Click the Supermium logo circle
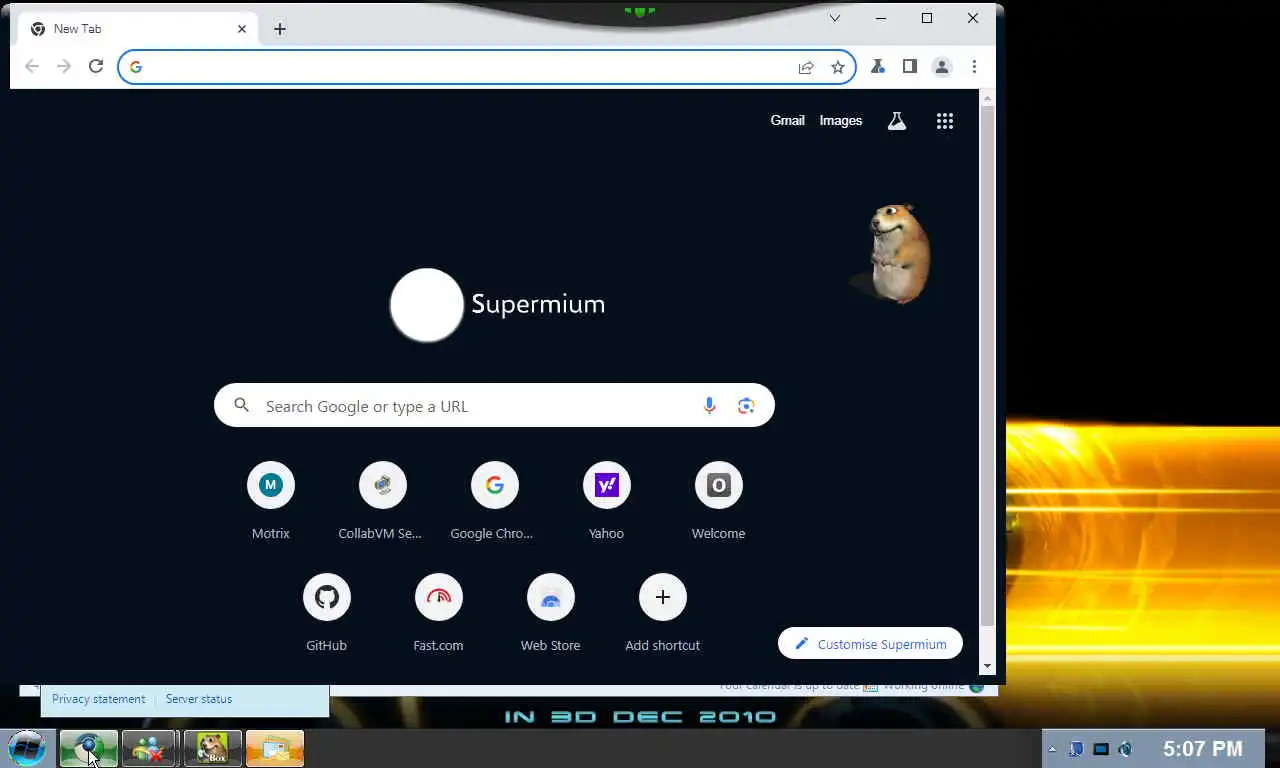1280x768 pixels. click(x=427, y=304)
